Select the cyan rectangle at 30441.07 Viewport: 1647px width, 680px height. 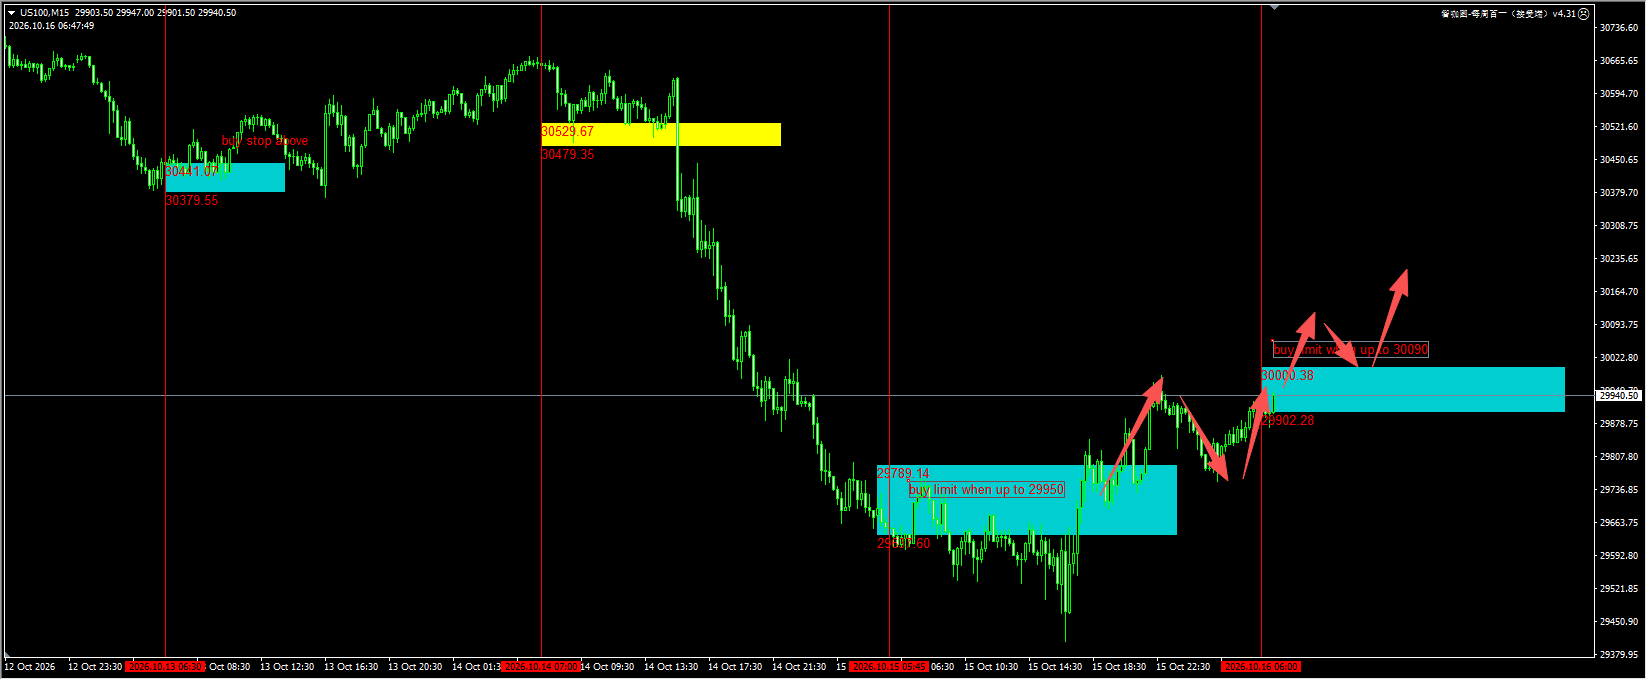[225, 177]
